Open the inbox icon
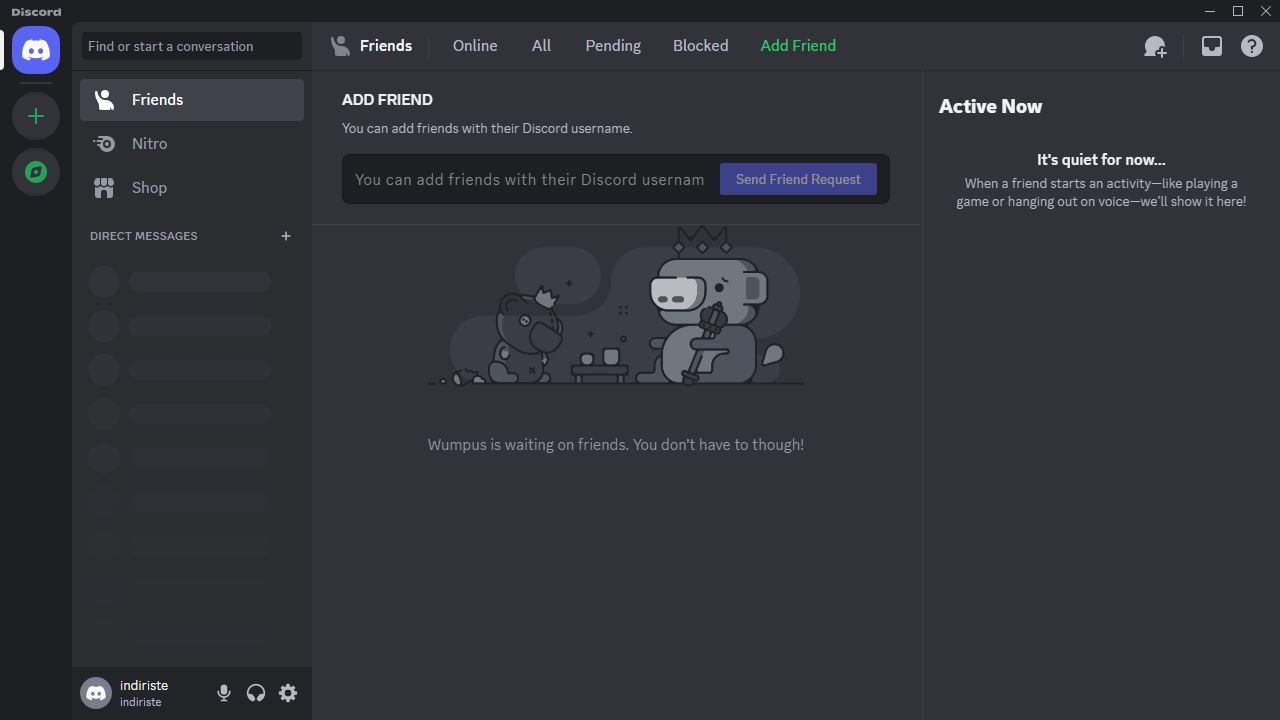The width and height of the screenshot is (1280, 720). coord(1211,46)
